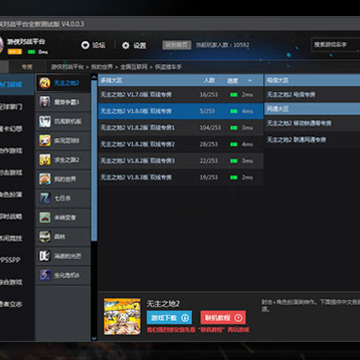
Task: Open the PSSPP category
Action: pos(11,260)
